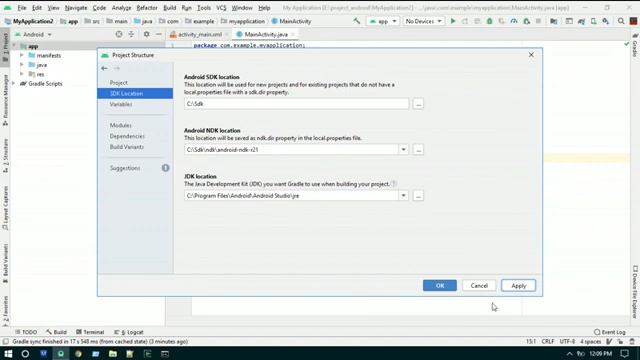Expand the JDK location dropdown arrow

tap(403, 196)
